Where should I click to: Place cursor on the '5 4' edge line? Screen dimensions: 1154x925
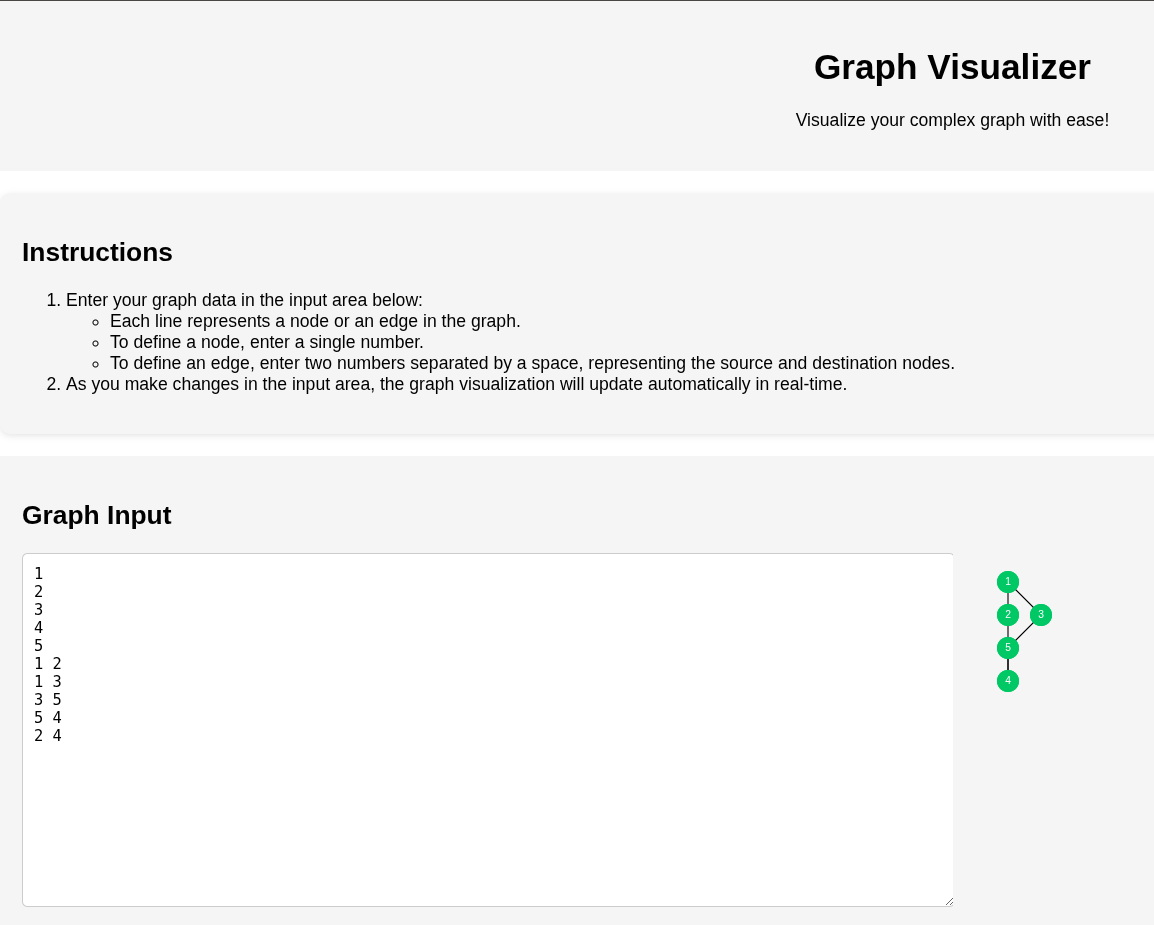click(x=48, y=718)
